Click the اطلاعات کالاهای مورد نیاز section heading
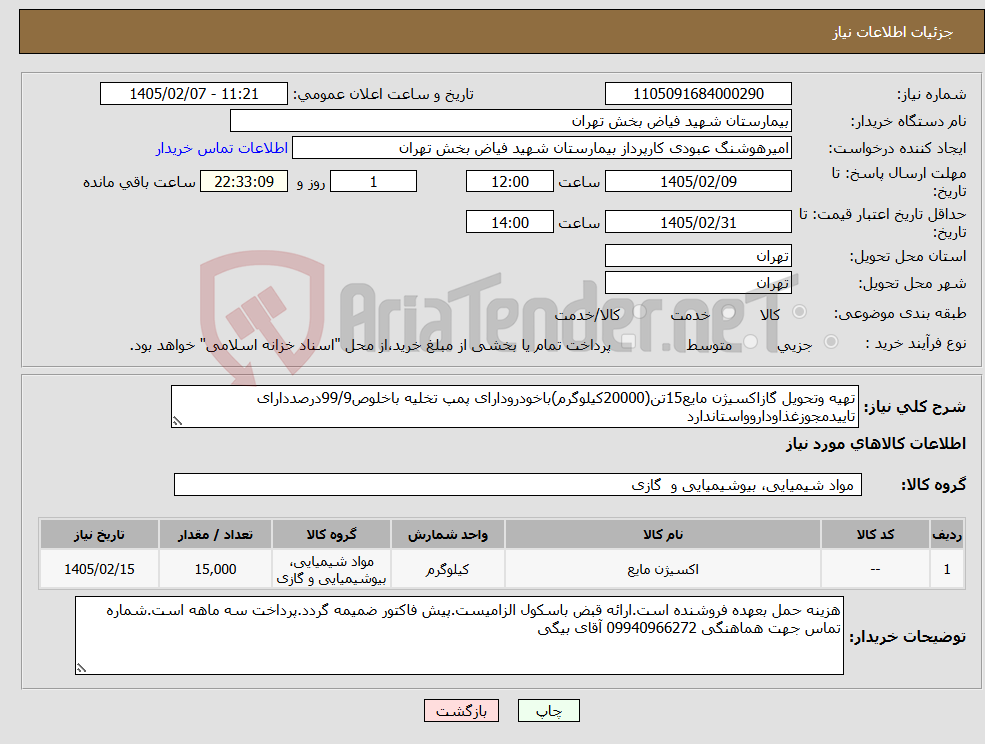This screenshot has width=985, height=744. point(876,444)
